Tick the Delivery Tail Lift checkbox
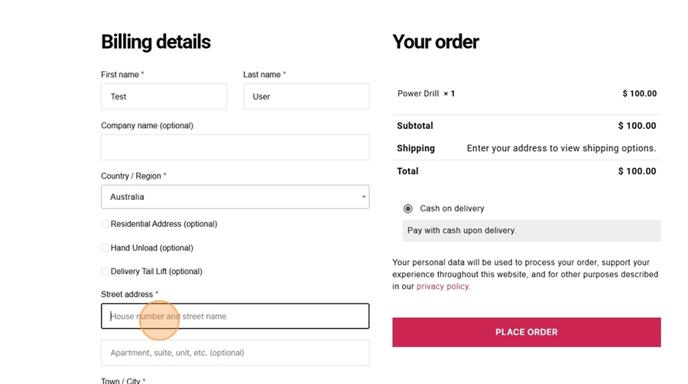688x384 pixels. (x=105, y=271)
